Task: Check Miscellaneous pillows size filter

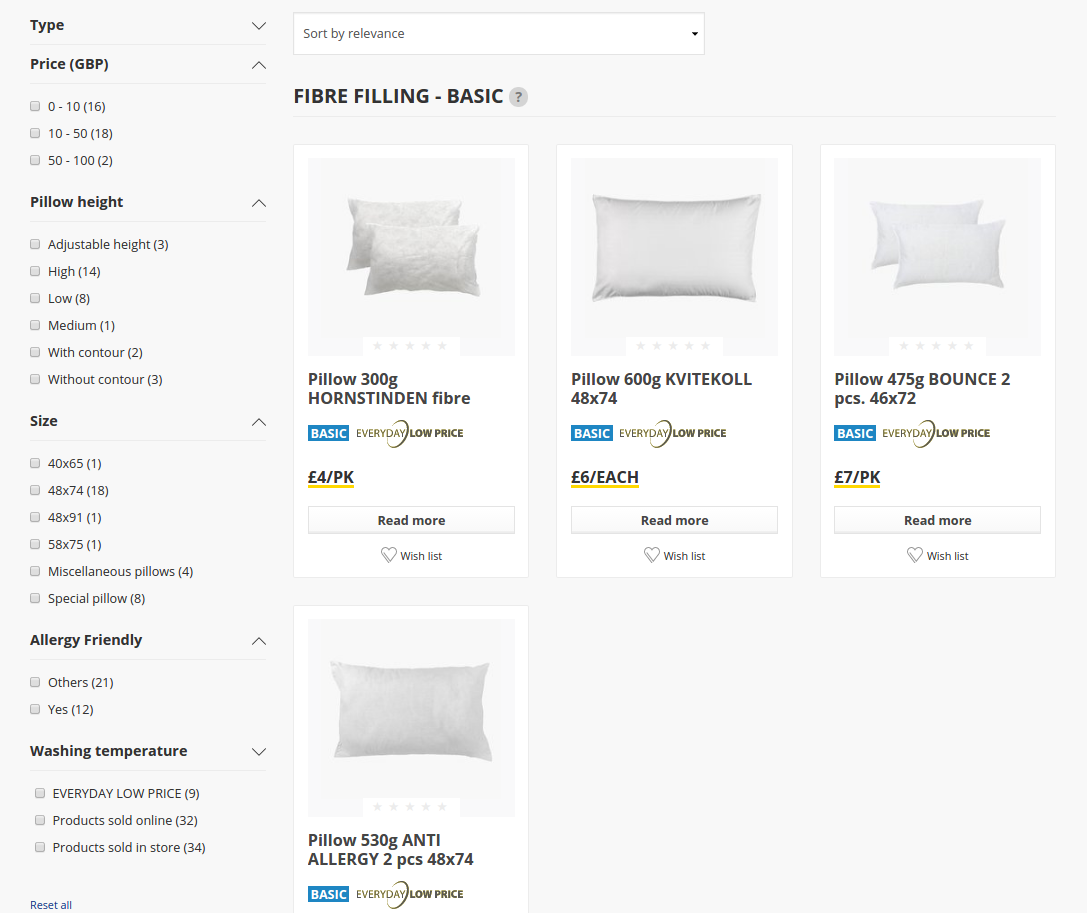Action: [35, 571]
